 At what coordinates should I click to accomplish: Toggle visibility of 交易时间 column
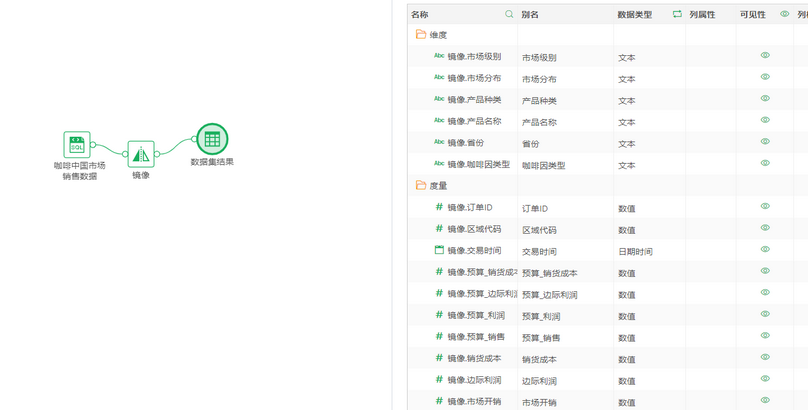pos(765,249)
